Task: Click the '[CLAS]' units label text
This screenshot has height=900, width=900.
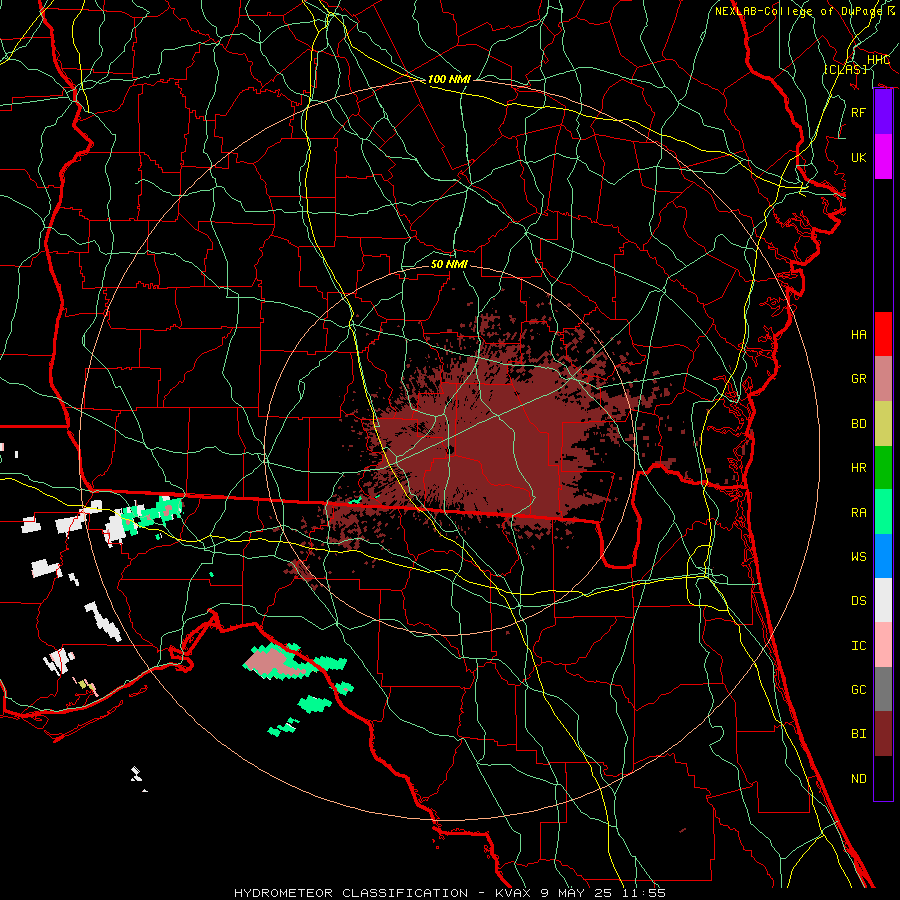Action: (845, 70)
